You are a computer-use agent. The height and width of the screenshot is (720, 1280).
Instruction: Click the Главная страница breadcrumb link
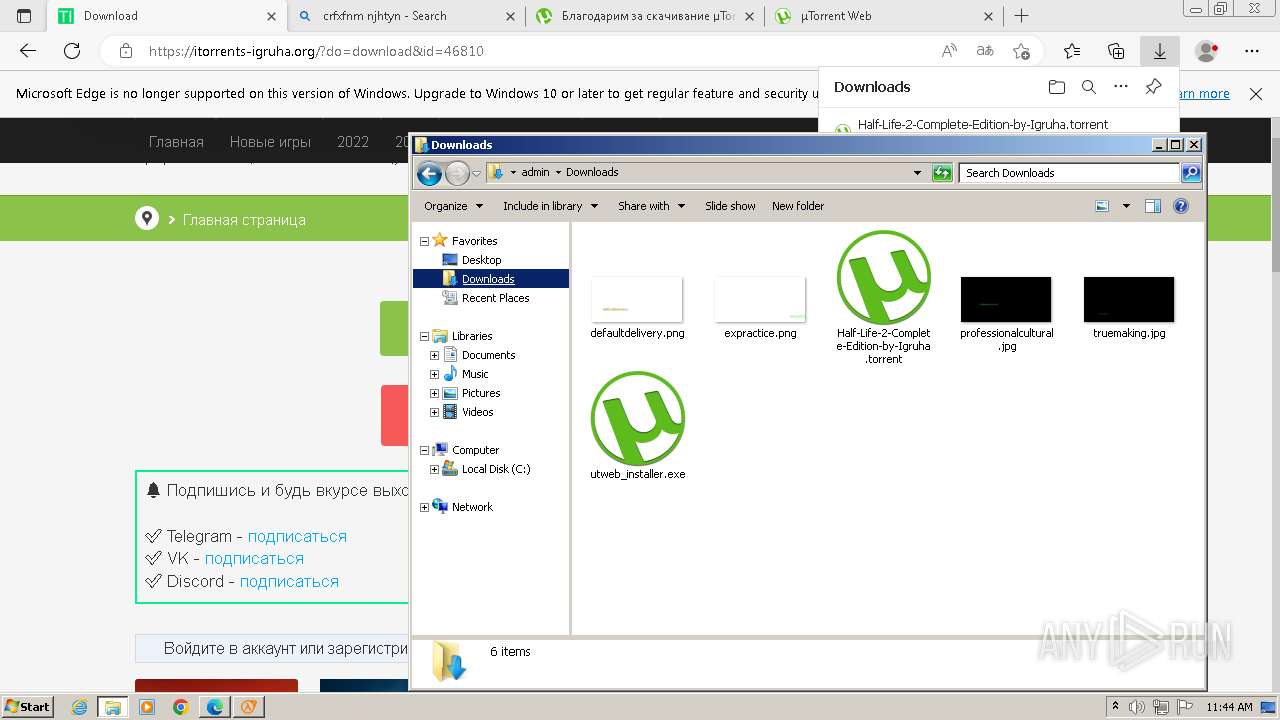244,220
